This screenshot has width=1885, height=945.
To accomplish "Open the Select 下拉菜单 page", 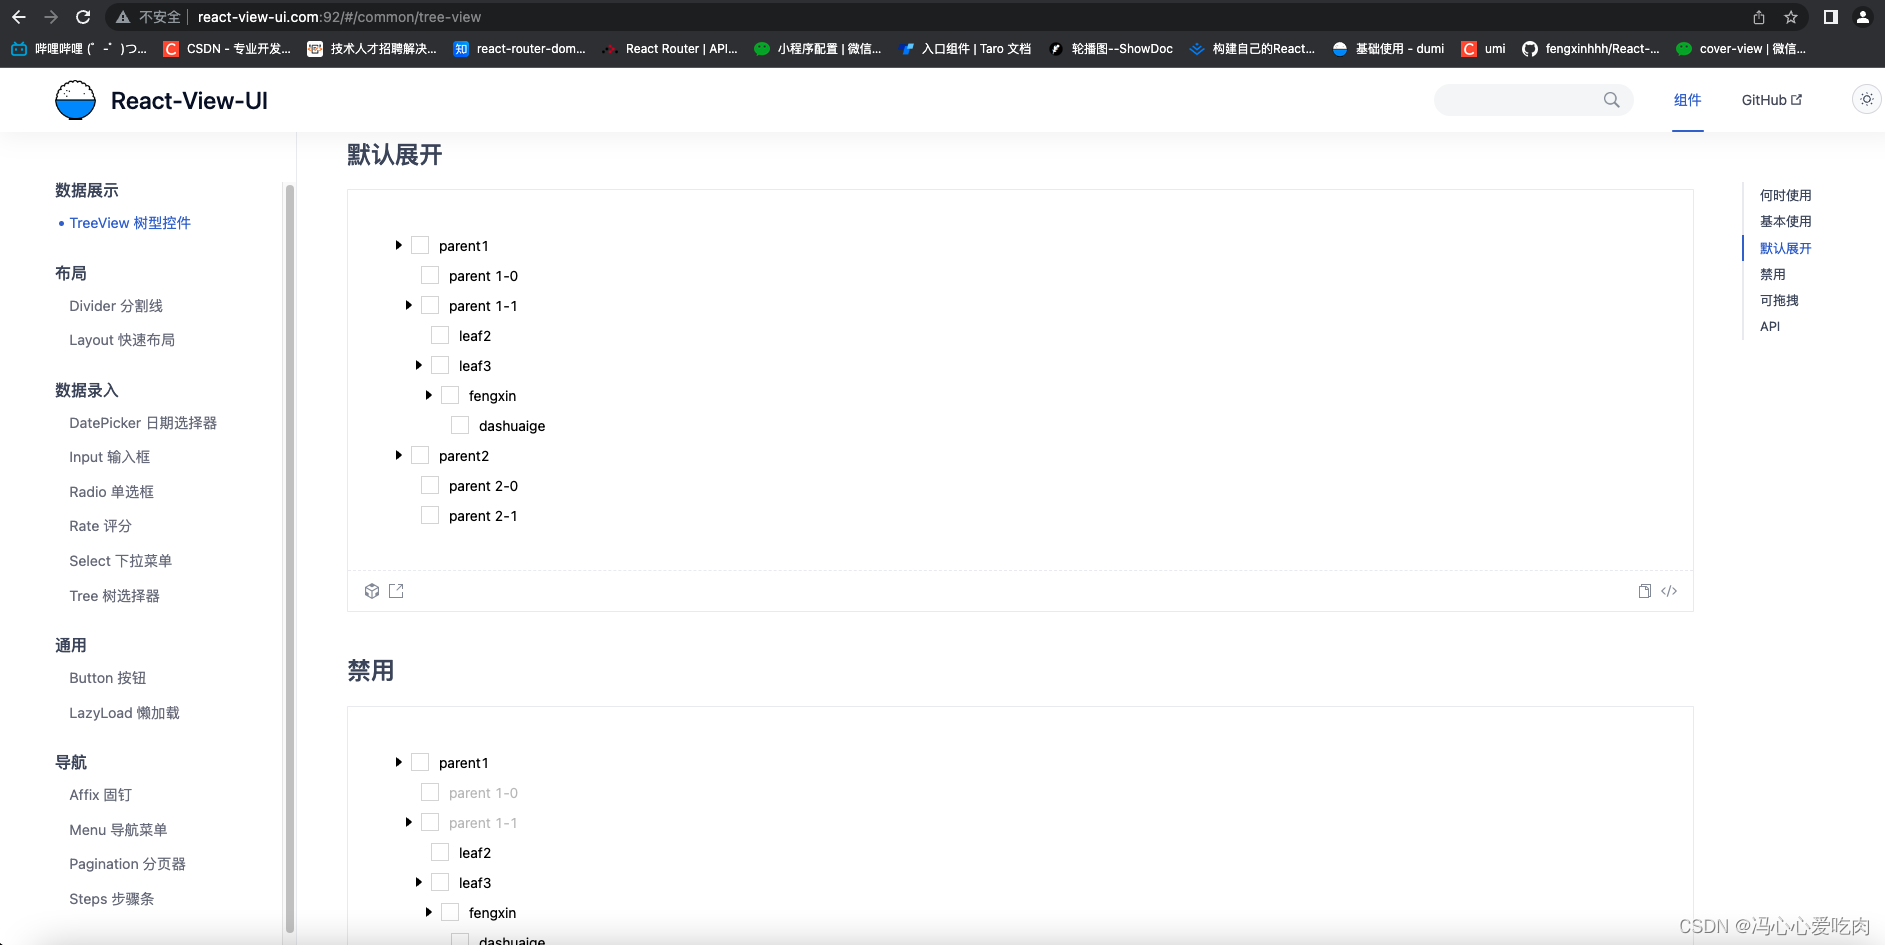I will (120, 561).
